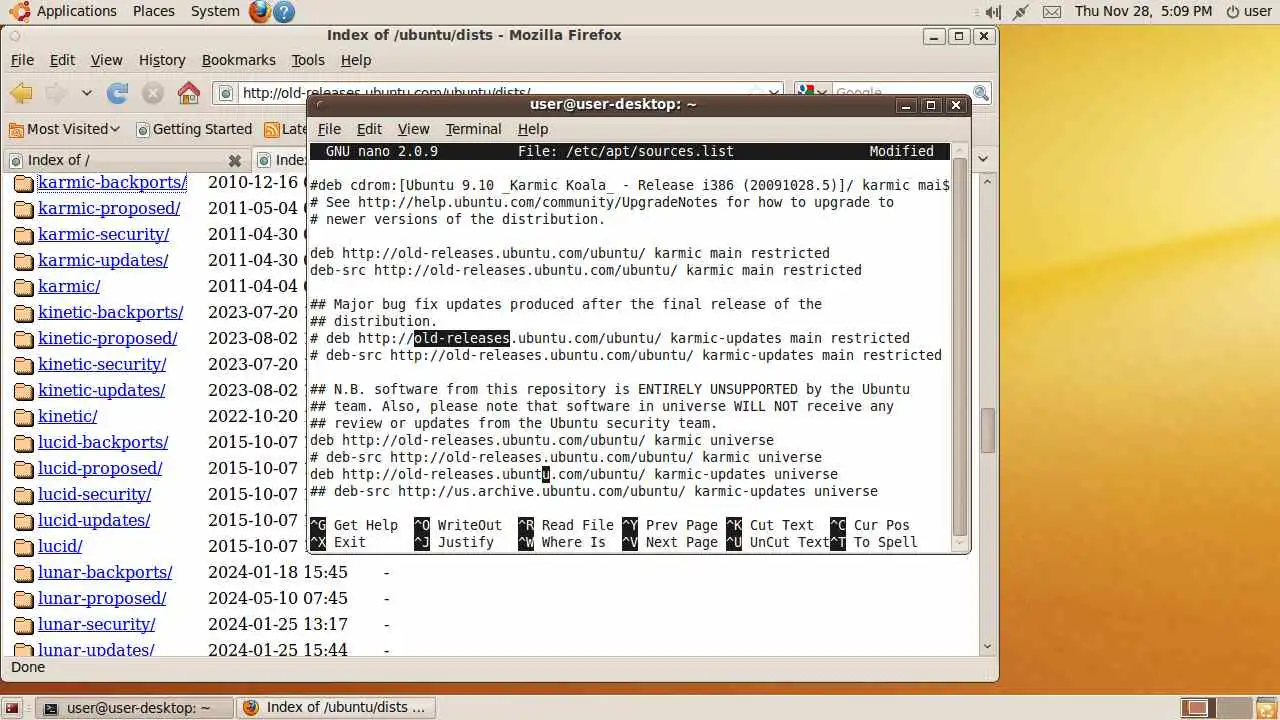
Task: Click the Firefox back arrow button
Action: (21, 93)
